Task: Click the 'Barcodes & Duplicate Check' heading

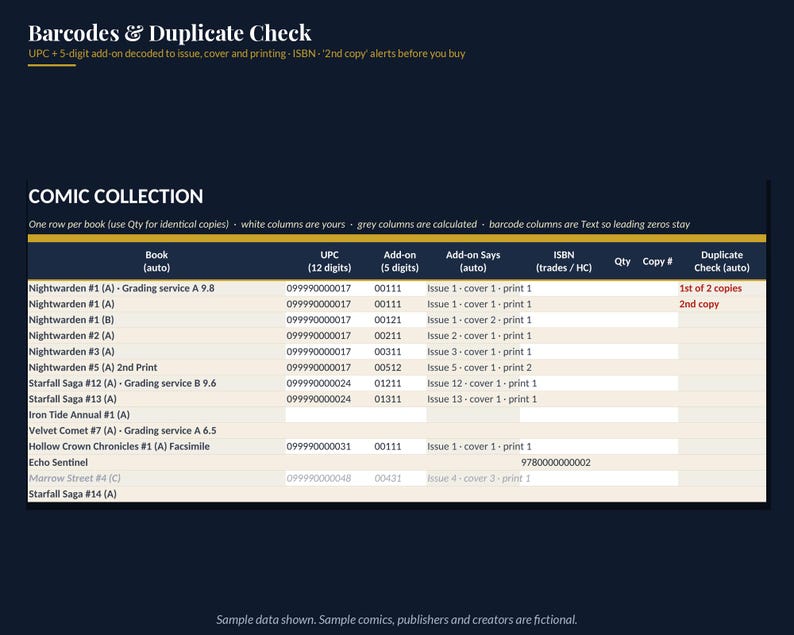Action: (x=170, y=33)
